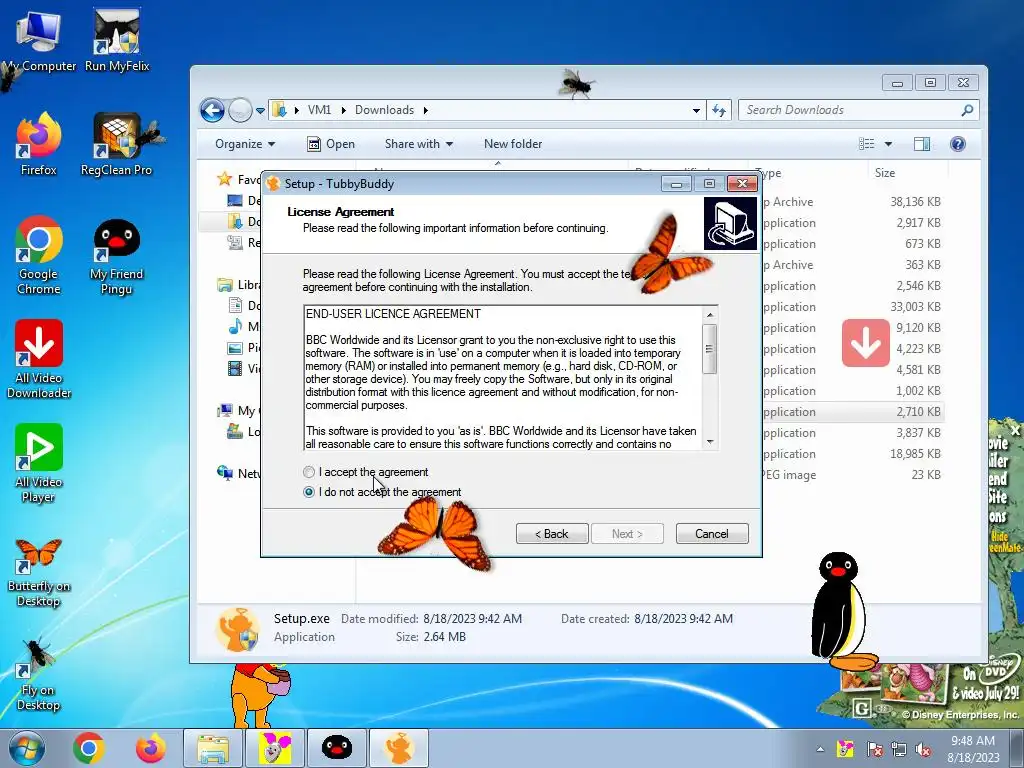1024x768 pixels.
Task: Click New folder in the Explorer toolbar
Action: (513, 144)
